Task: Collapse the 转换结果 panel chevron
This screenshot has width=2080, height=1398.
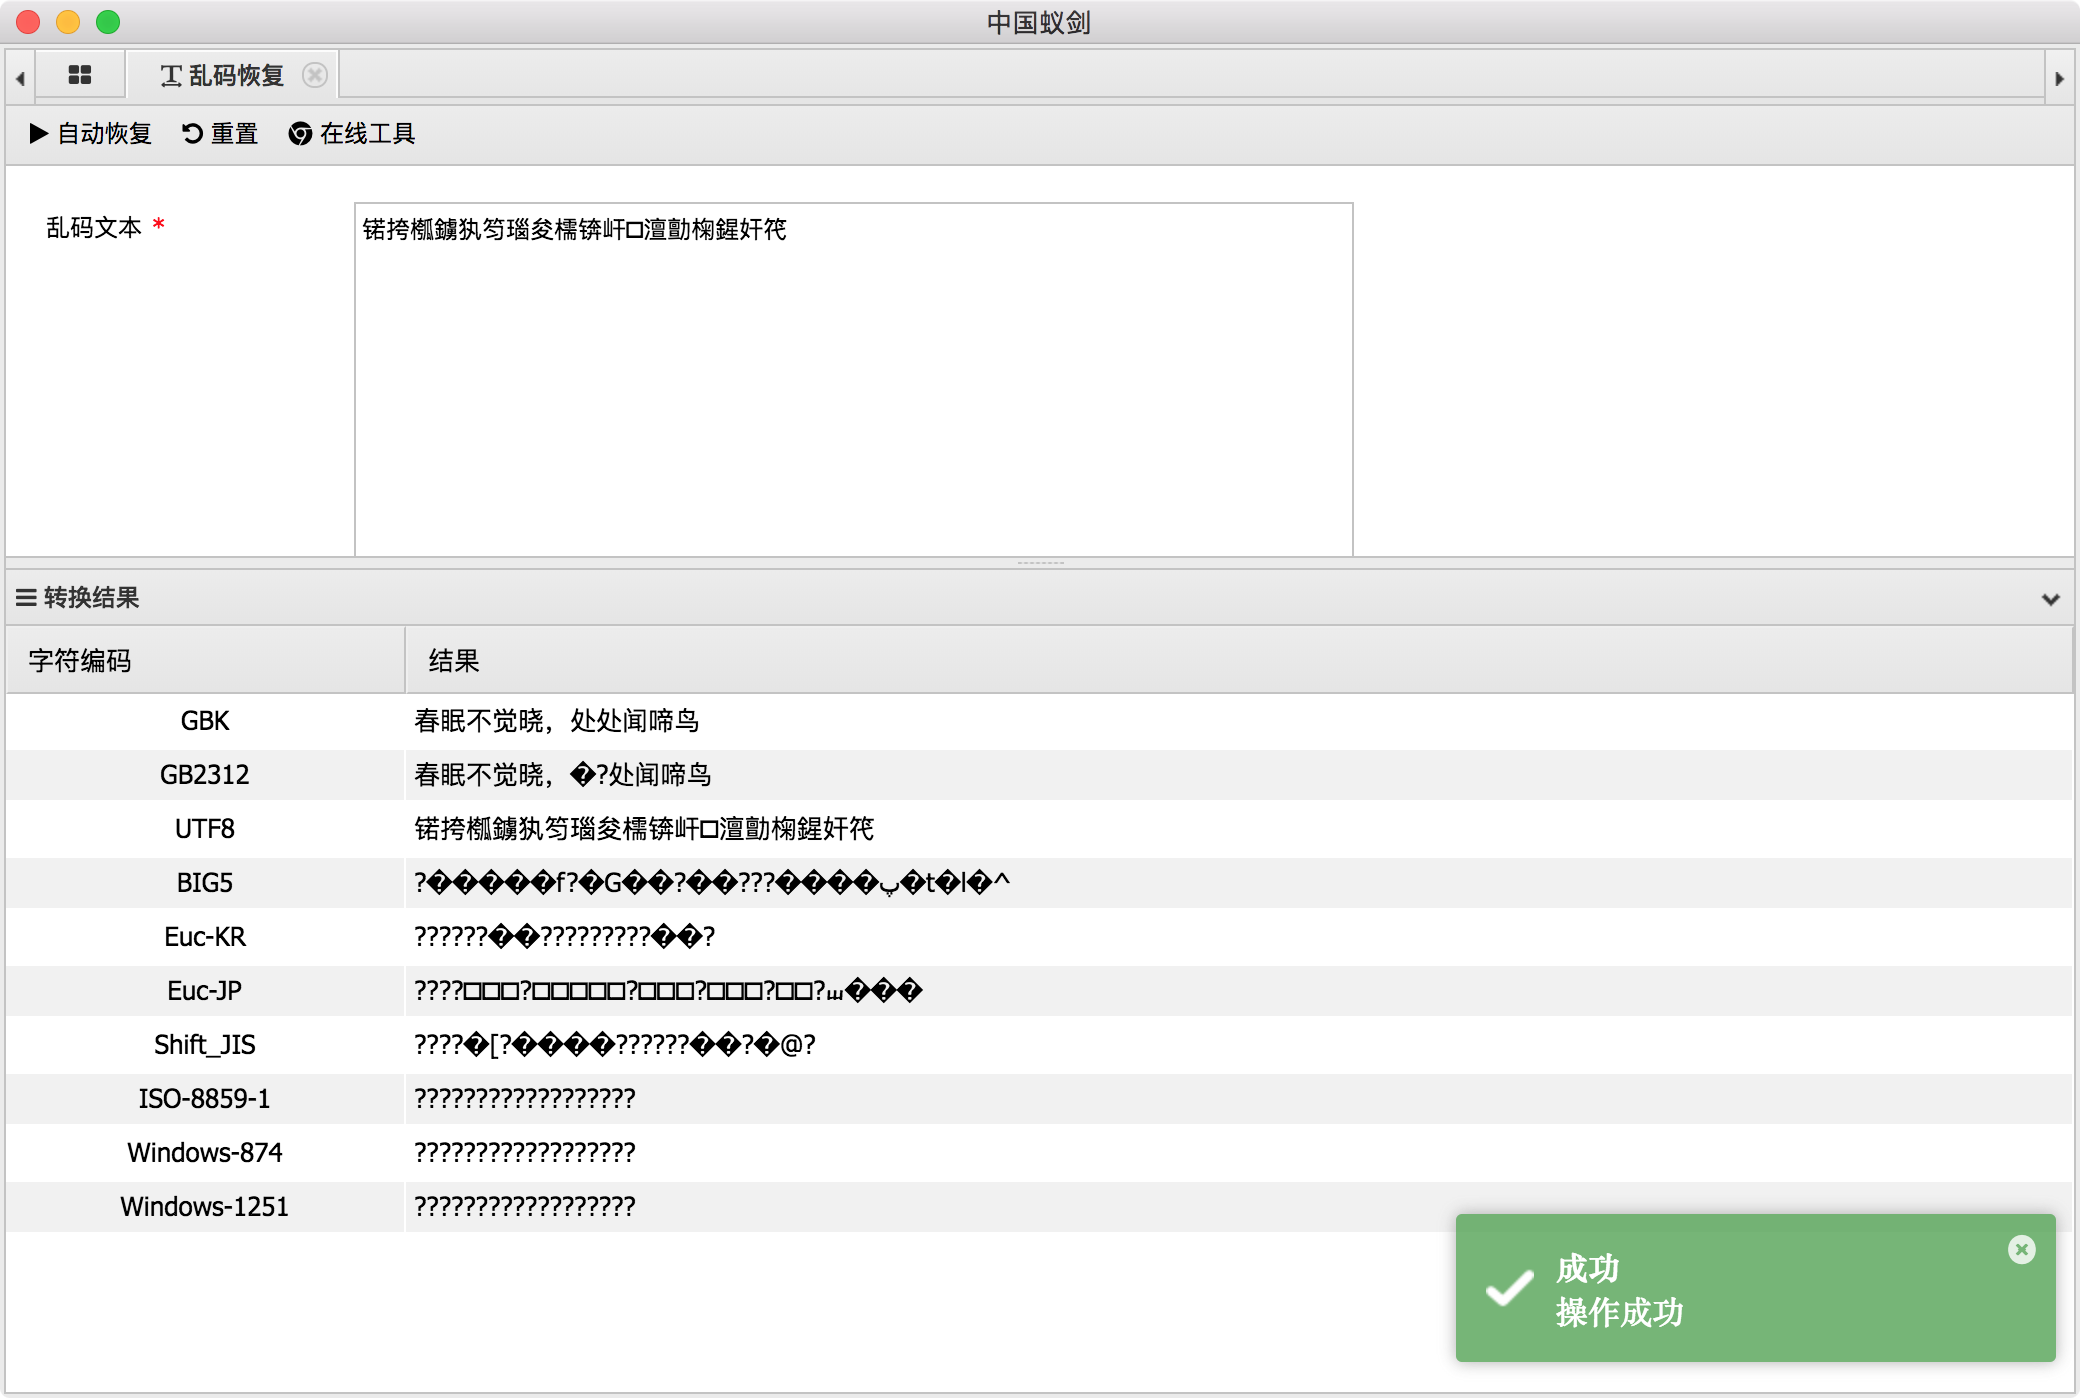Action: pyautogui.click(x=2050, y=598)
